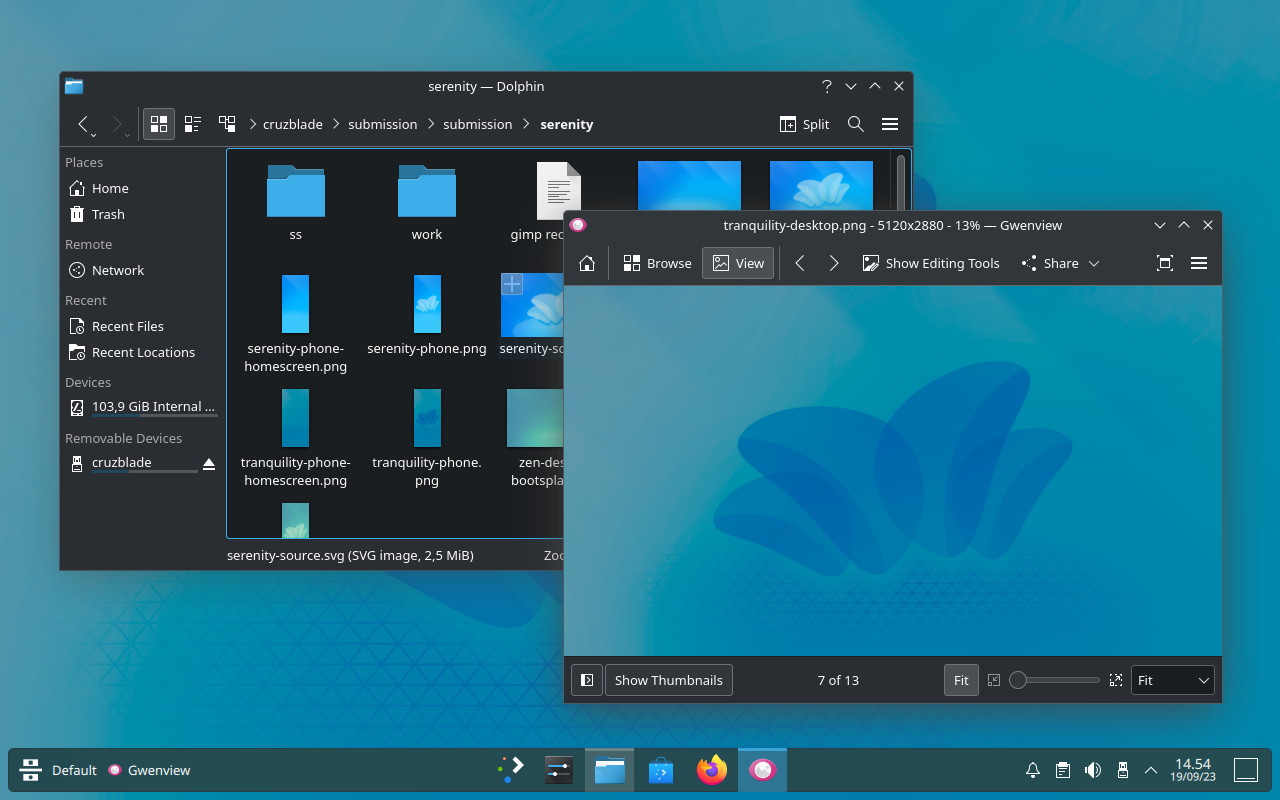Open the Gwenview hamburger menu
This screenshot has width=1280, height=800.
tap(1198, 263)
